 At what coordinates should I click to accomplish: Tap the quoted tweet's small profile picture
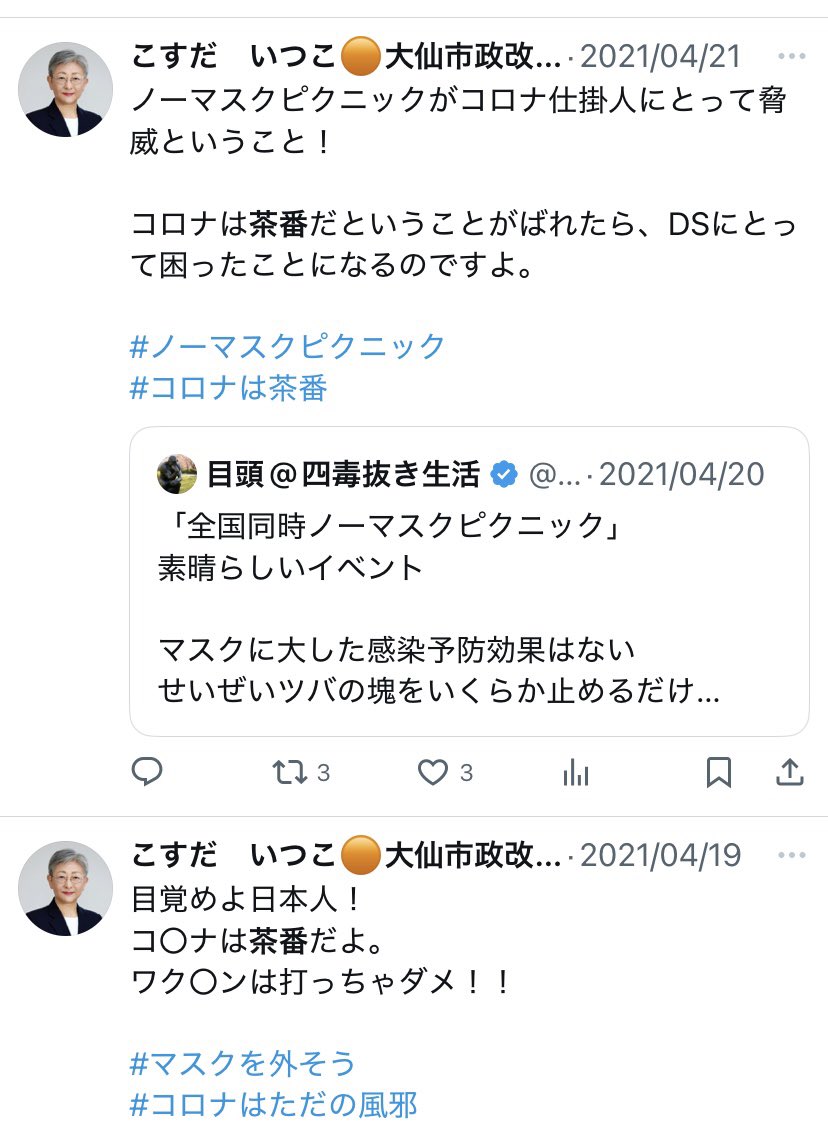177,474
